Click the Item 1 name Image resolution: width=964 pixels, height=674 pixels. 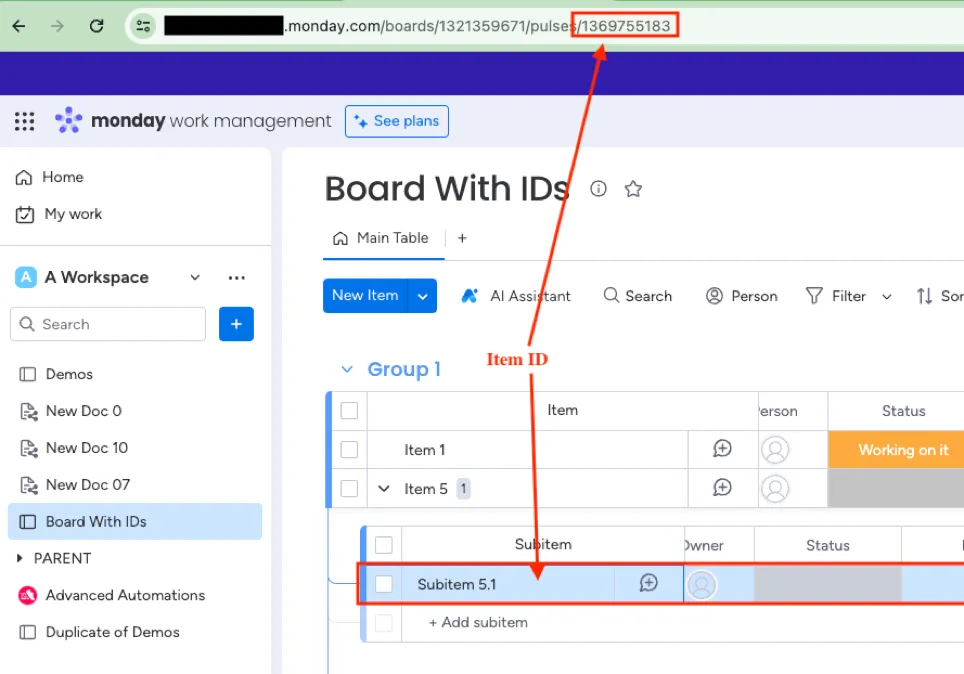424,450
